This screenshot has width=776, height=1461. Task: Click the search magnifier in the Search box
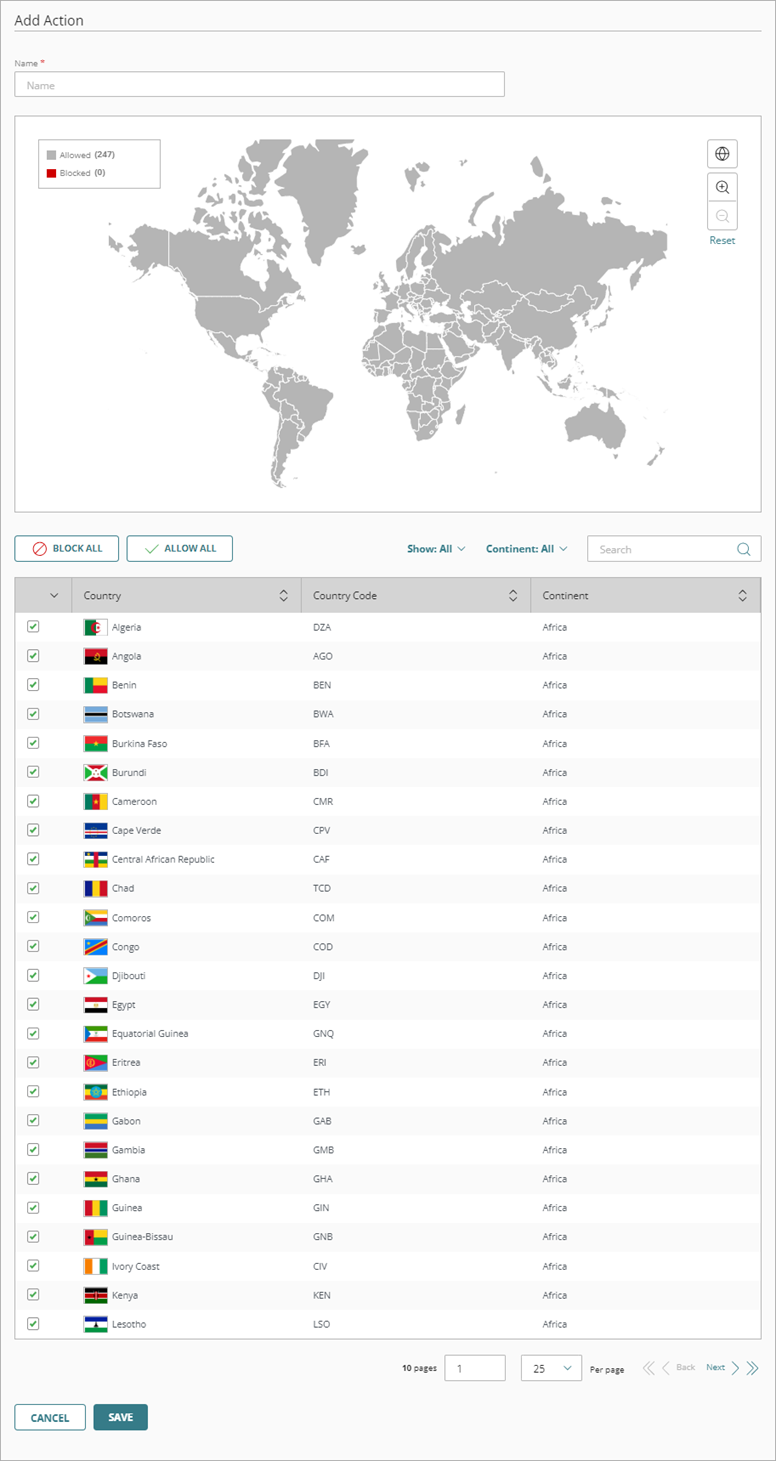[x=743, y=548]
